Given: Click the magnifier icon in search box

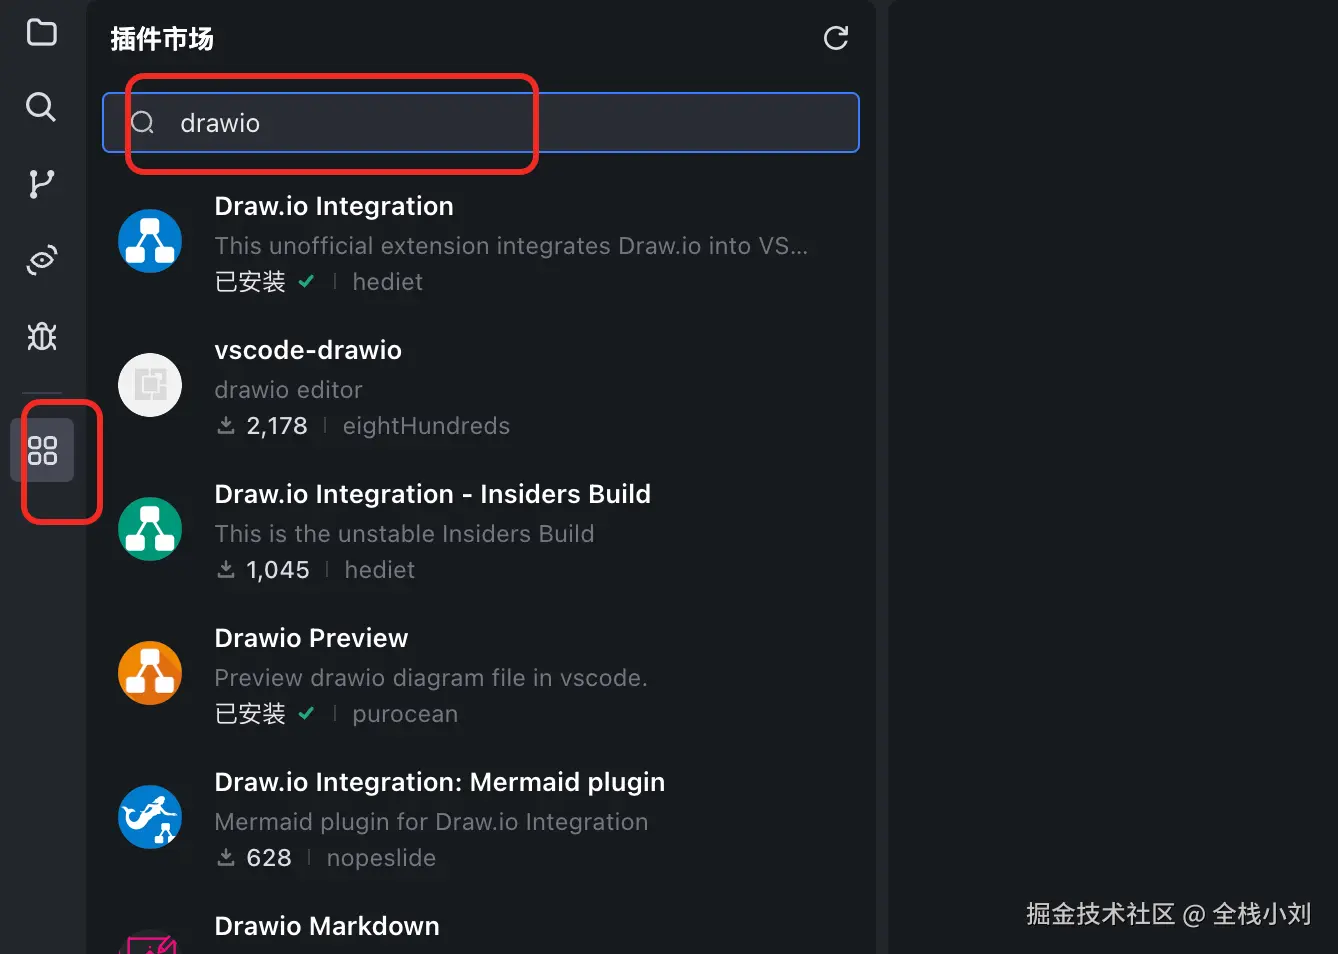Looking at the screenshot, I should tap(143, 123).
